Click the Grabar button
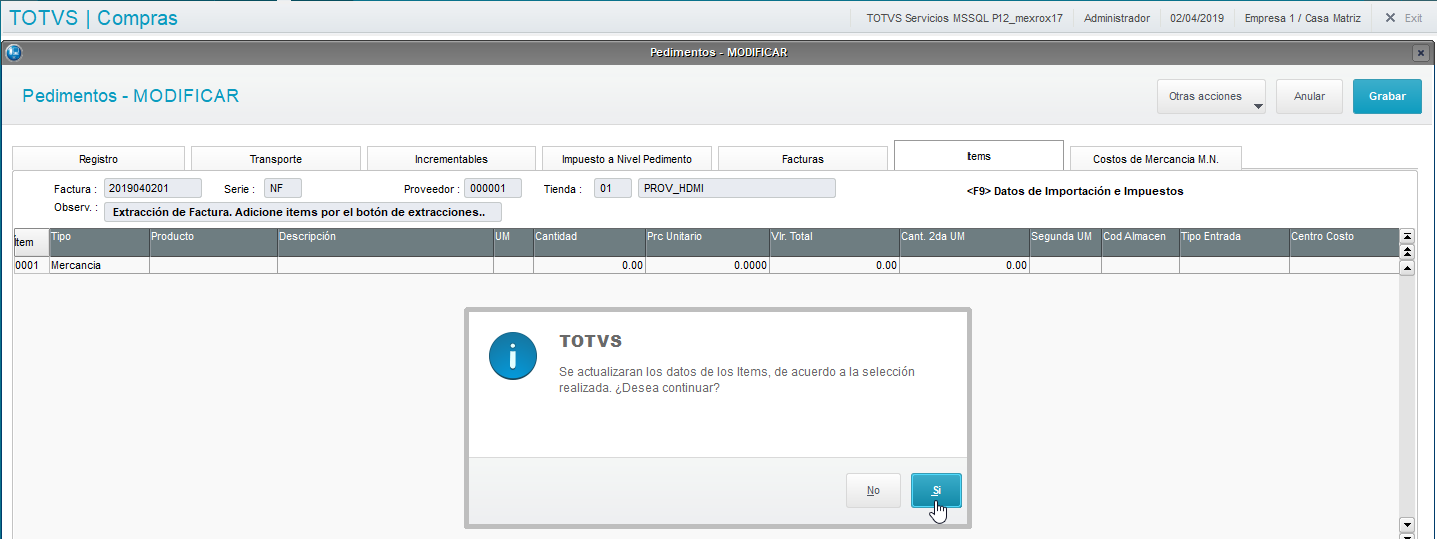 1387,97
